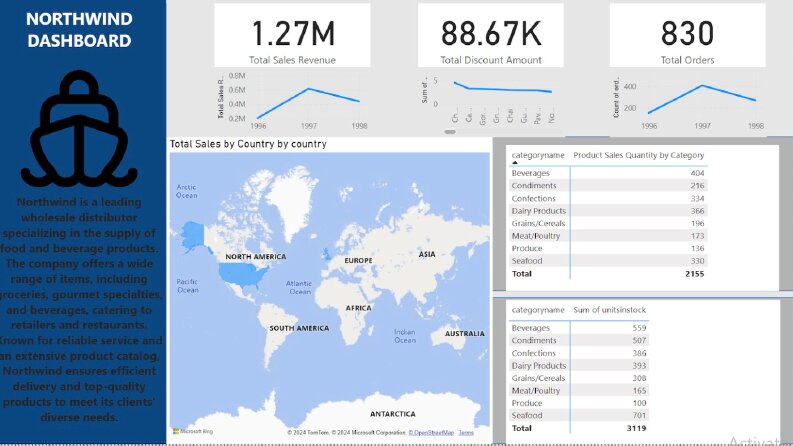The image size is (793, 446).
Task: Click the EUROPE label on the map
Action: (358, 260)
